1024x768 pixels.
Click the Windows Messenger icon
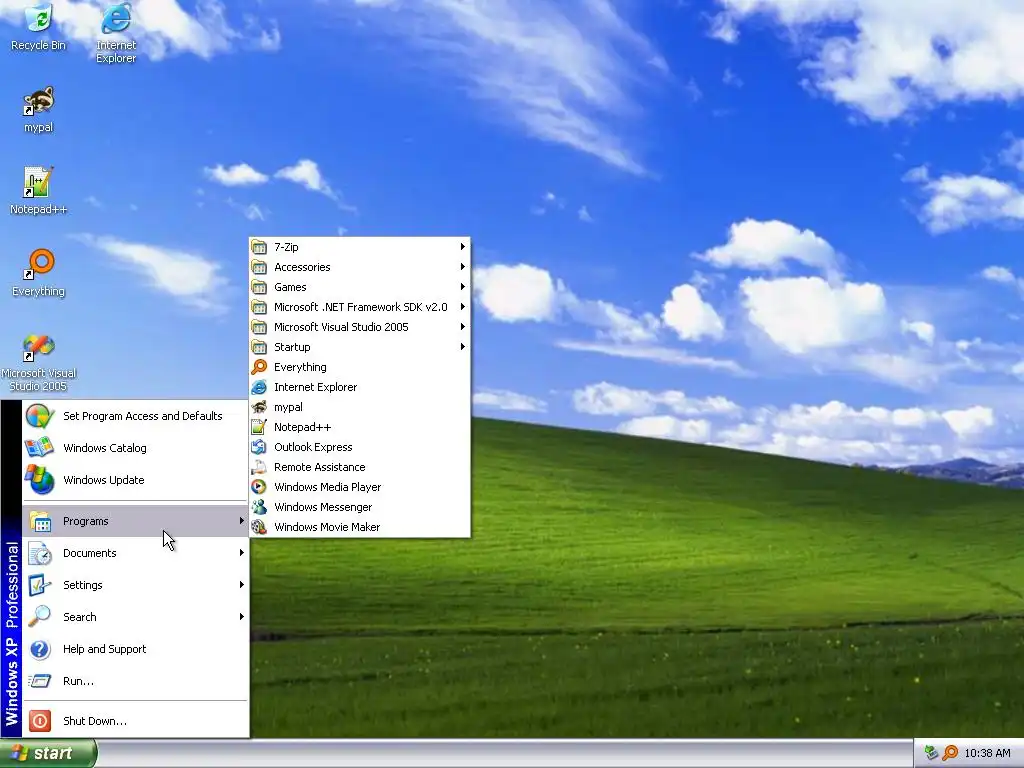(259, 507)
